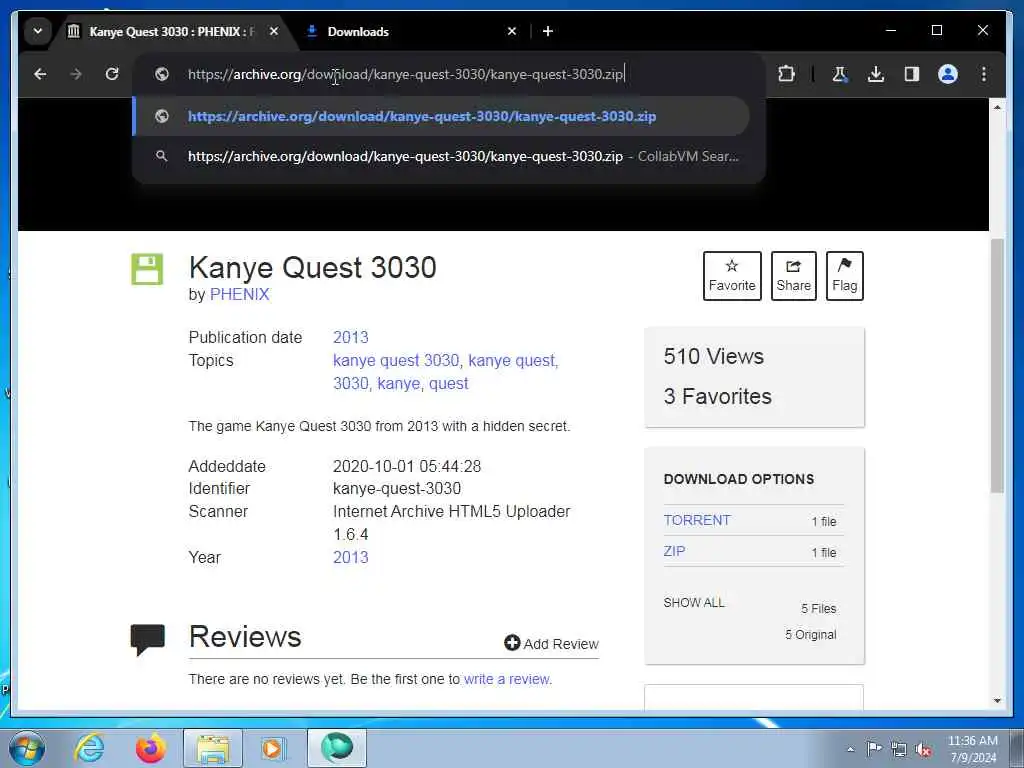The height and width of the screenshot is (768, 1024).
Task: Click the 2013 Year link
Action: [x=351, y=558]
